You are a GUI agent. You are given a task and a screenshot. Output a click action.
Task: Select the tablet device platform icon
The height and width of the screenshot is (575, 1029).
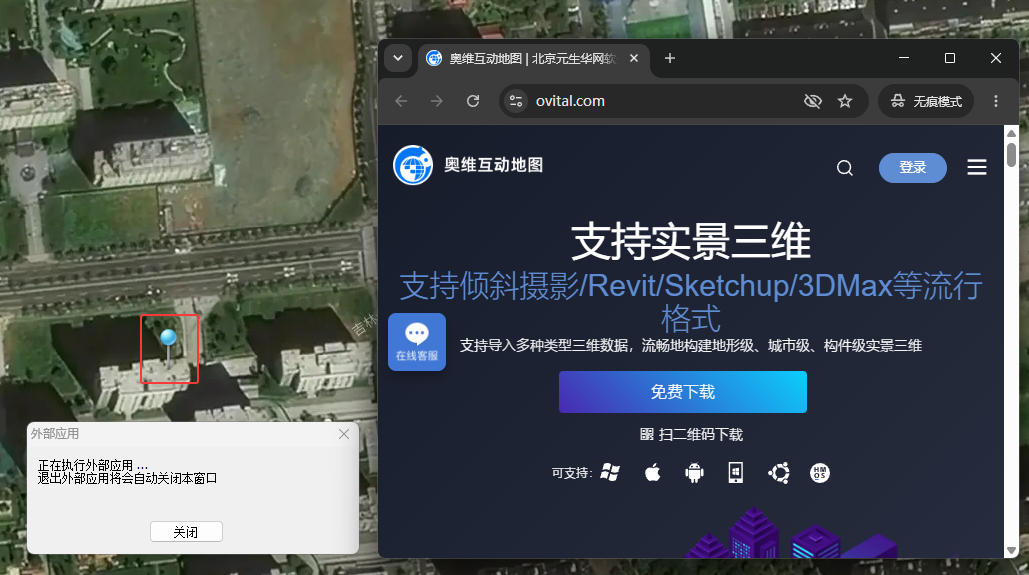coord(736,473)
